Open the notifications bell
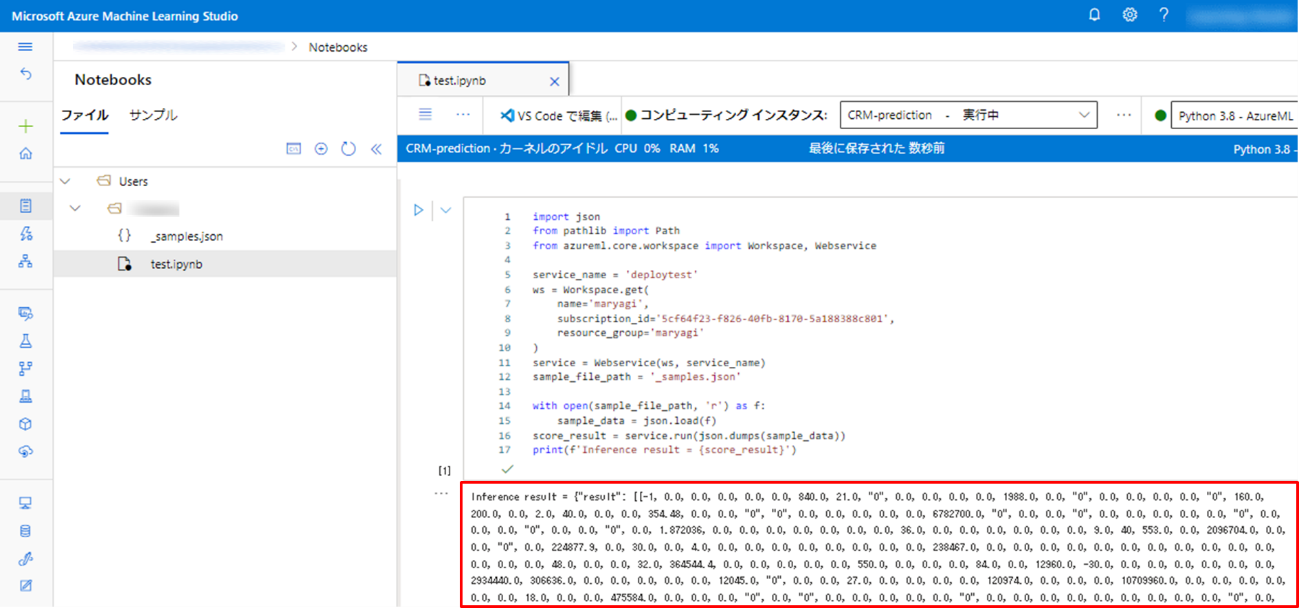This screenshot has height=608, width=1299. 1094,15
